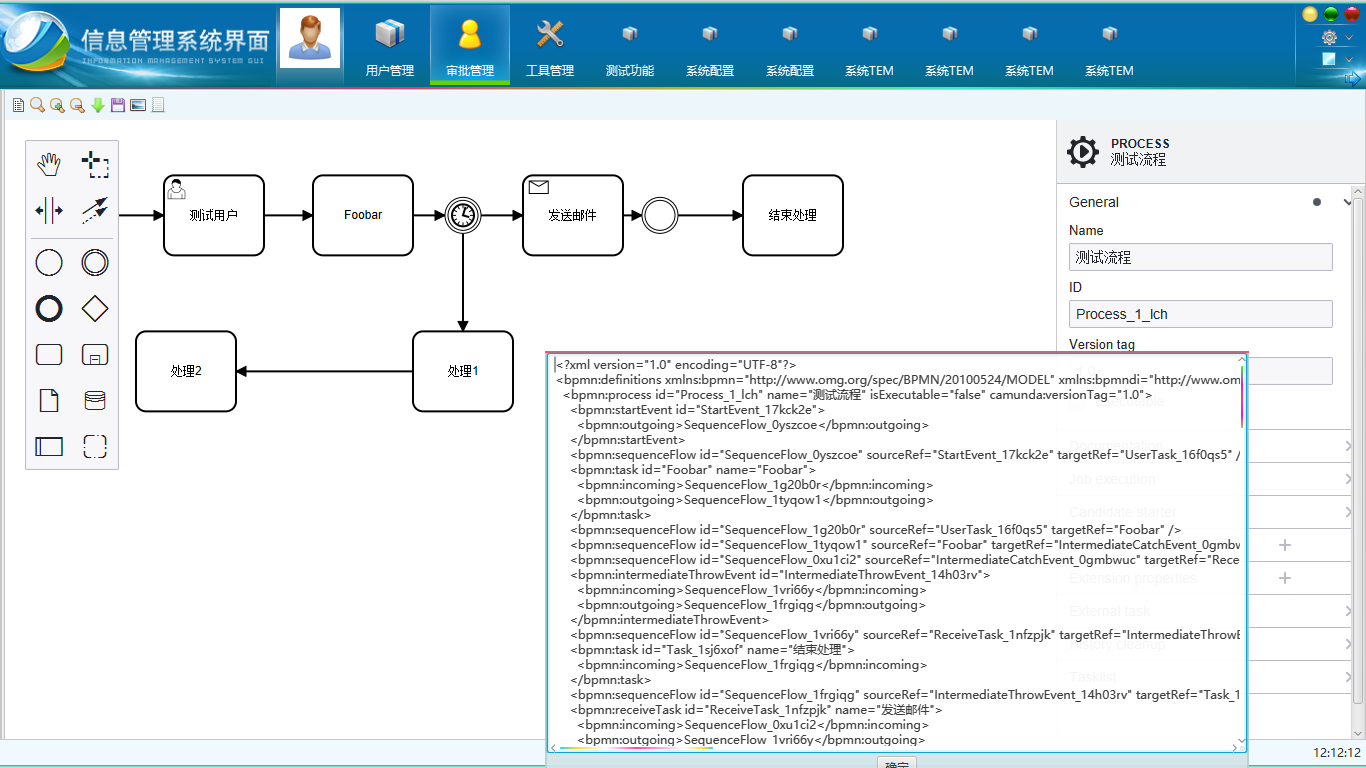Select the create/remove space tool

pyautogui.click(x=49, y=211)
